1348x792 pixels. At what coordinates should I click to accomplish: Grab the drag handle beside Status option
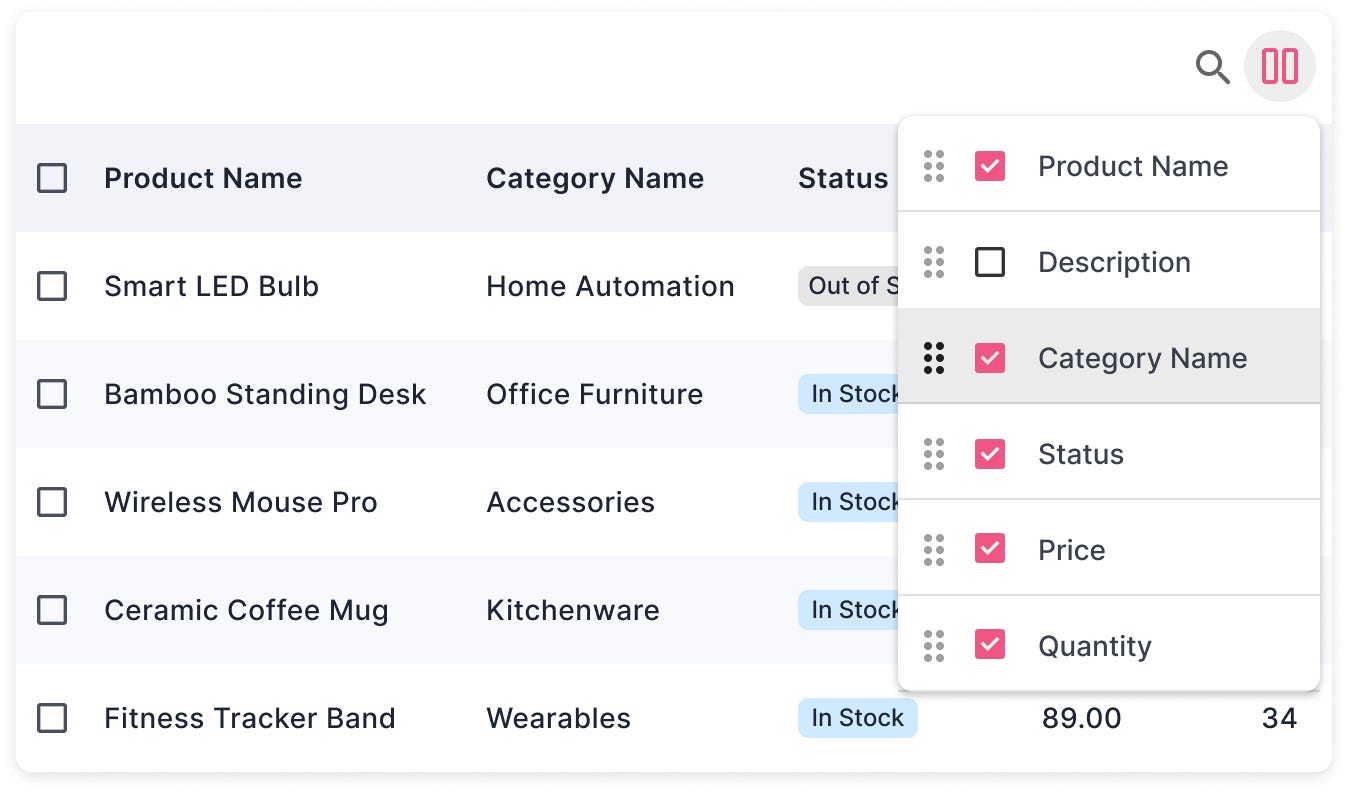point(934,454)
